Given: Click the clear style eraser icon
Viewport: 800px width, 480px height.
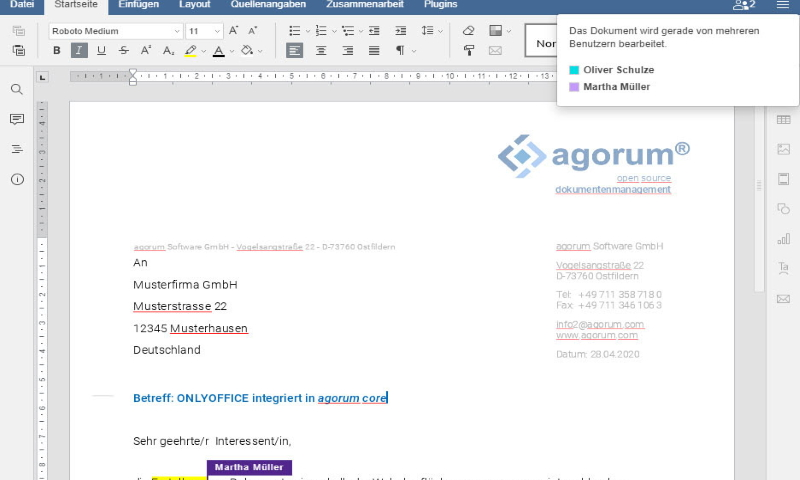Looking at the screenshot, I should point(468,31).
